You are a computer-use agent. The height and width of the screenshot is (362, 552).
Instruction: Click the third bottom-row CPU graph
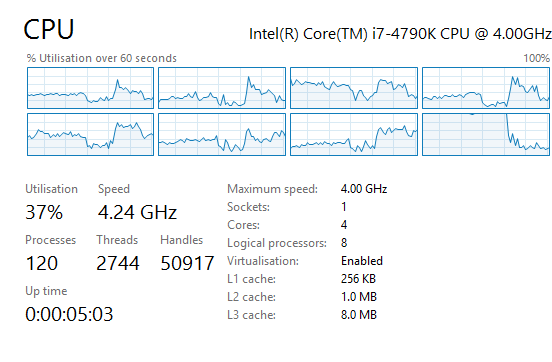click(354, 135)
